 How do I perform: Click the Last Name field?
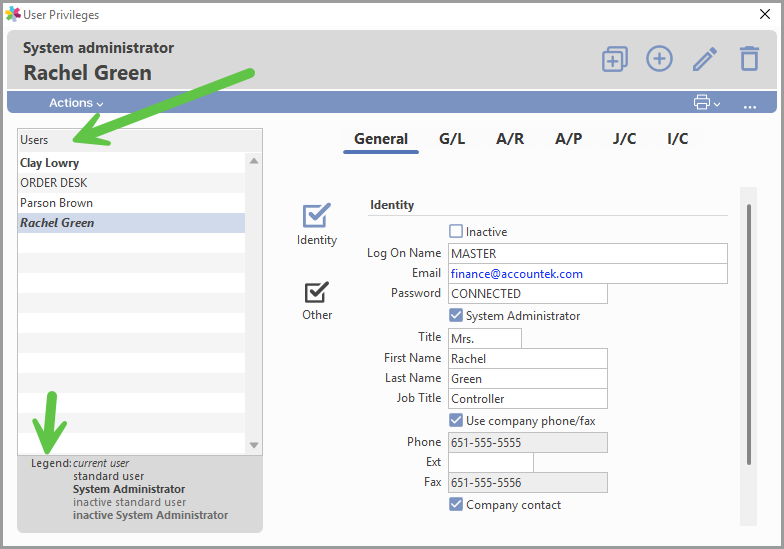click(528, 378)
